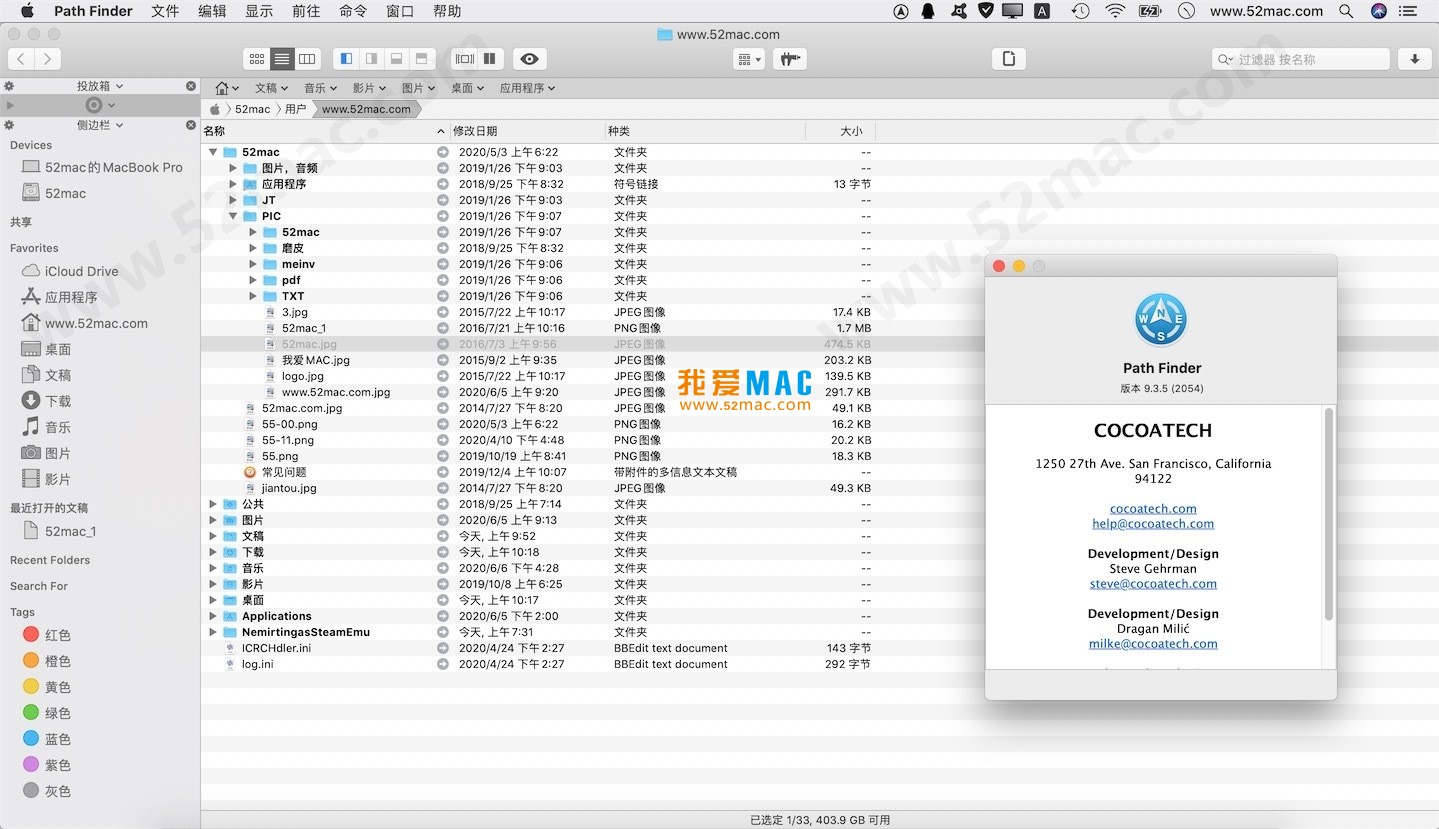
Task: Go back with the toolbar back arrow
Action: click(x=21, y=59)
